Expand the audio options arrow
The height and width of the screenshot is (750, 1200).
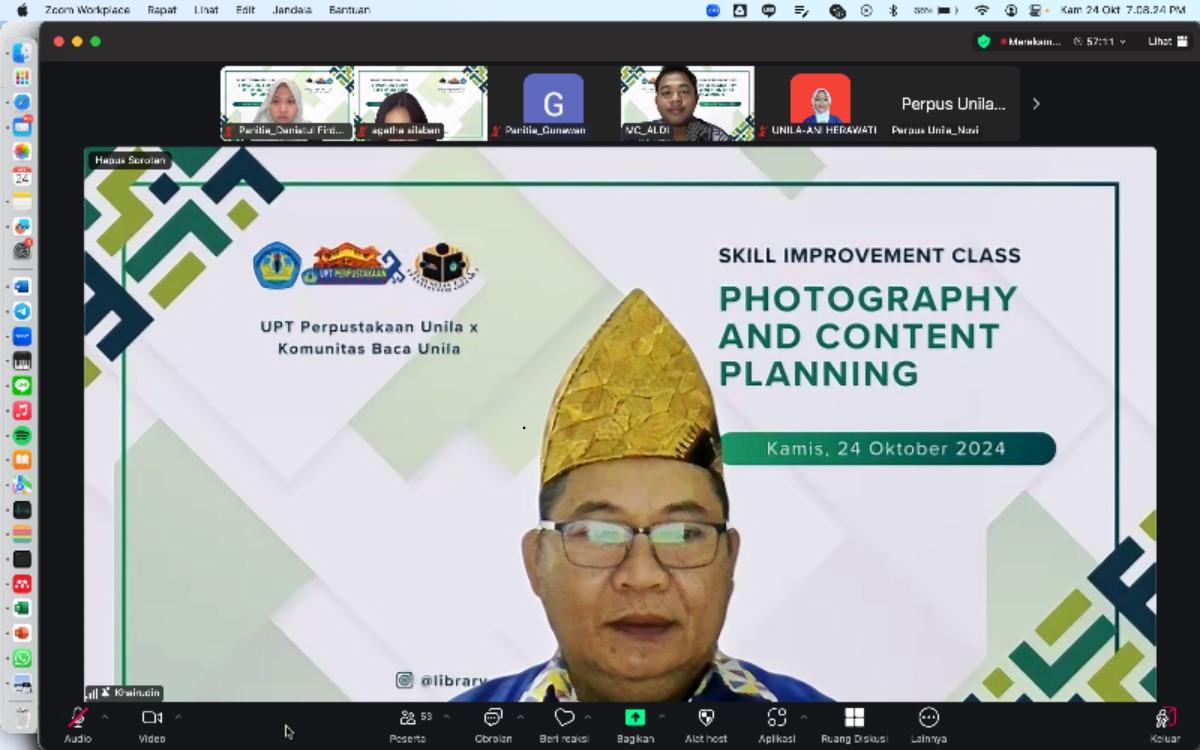tap(105, 716)
